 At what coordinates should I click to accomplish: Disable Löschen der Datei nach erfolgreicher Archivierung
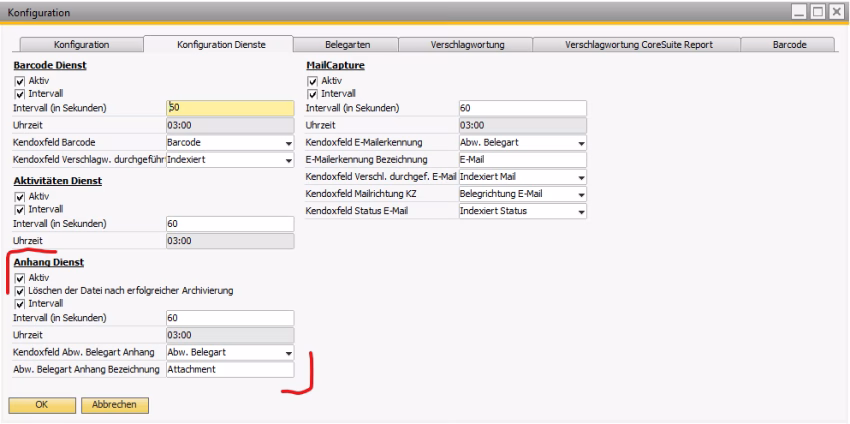19,290
